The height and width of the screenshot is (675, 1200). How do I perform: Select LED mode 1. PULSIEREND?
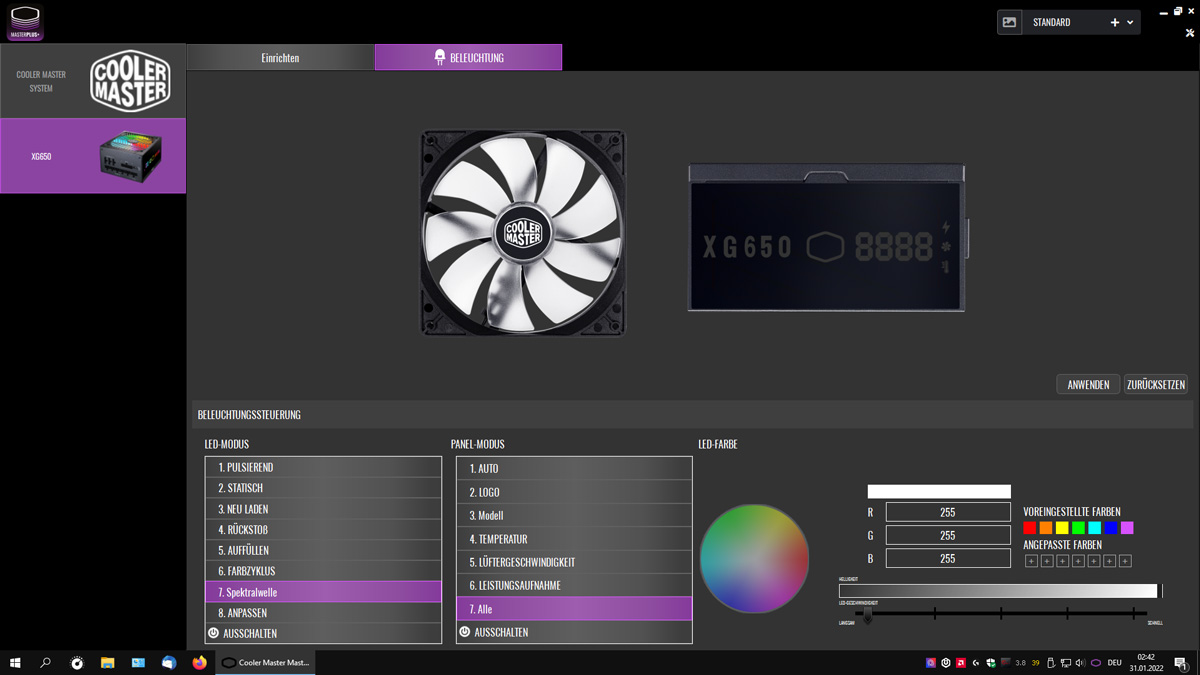point(323,467)
